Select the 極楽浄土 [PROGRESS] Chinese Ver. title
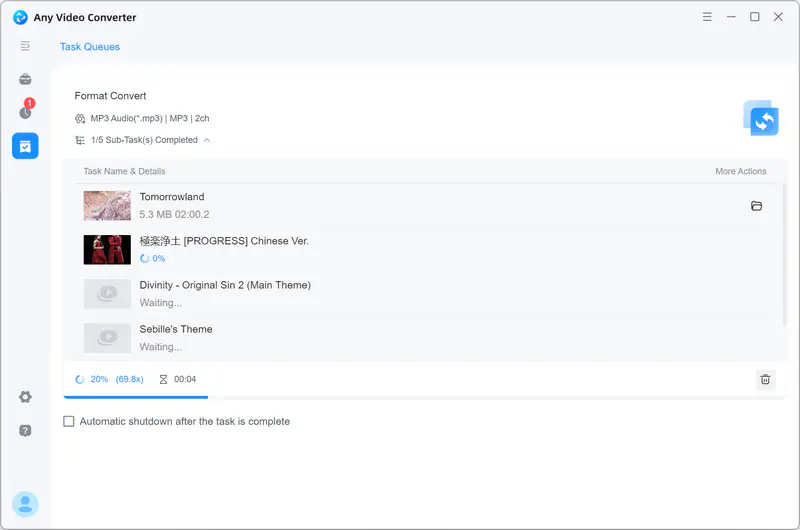The height and width of the screenshot is (530, 800). click(x=224, y=241)
